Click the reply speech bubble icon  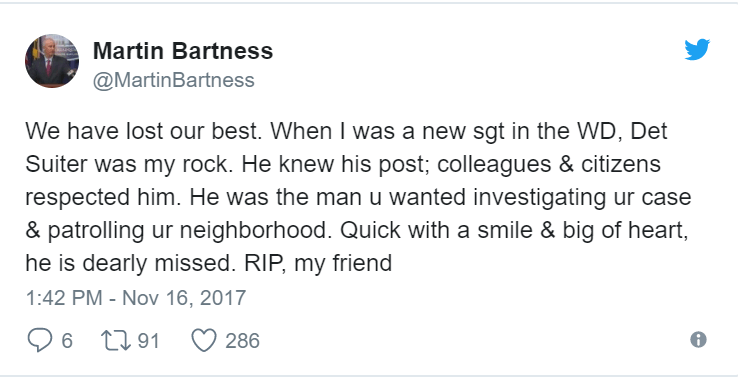[x=39, y=340]
